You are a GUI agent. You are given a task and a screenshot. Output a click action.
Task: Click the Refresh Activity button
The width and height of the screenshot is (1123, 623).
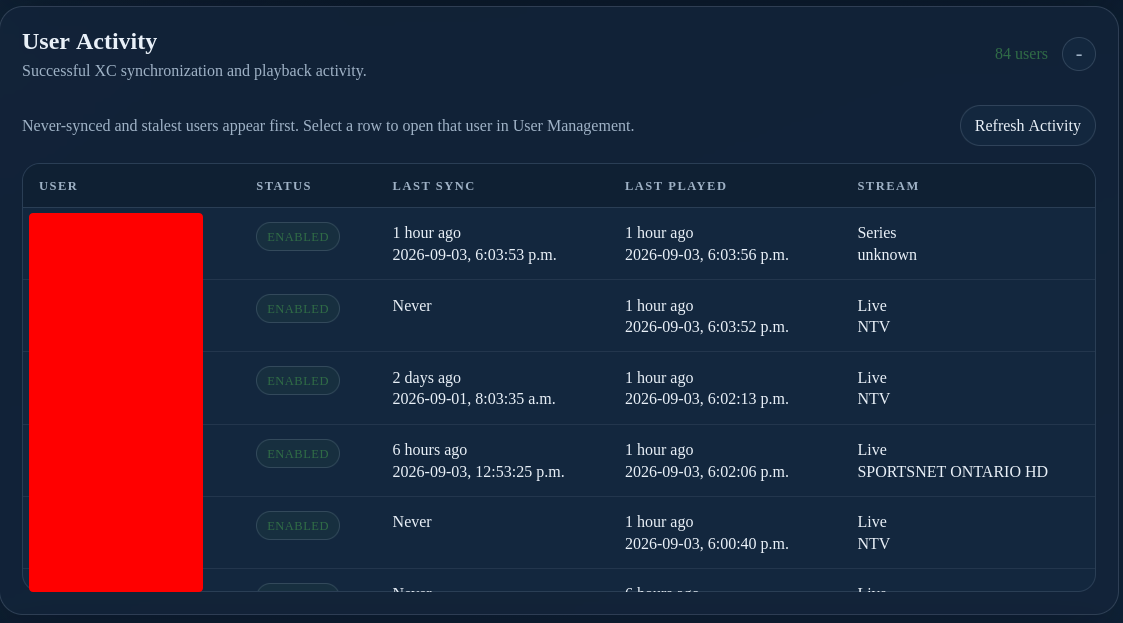[1028, 125]
